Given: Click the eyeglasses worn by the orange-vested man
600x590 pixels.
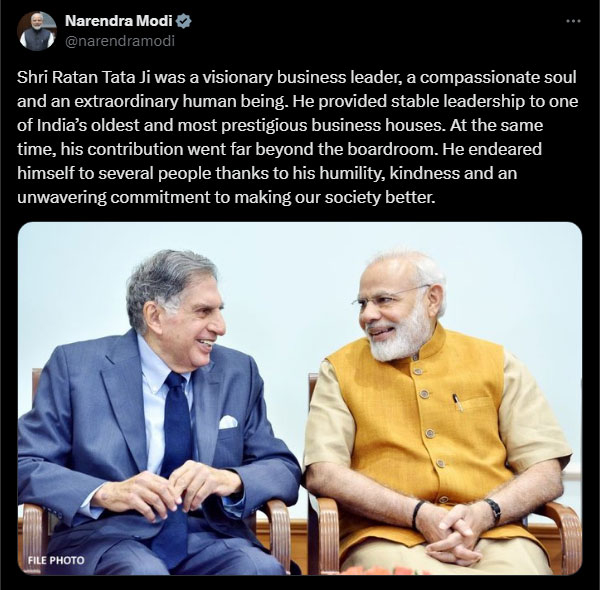Looking at the screenshot, I should point(390,295).
